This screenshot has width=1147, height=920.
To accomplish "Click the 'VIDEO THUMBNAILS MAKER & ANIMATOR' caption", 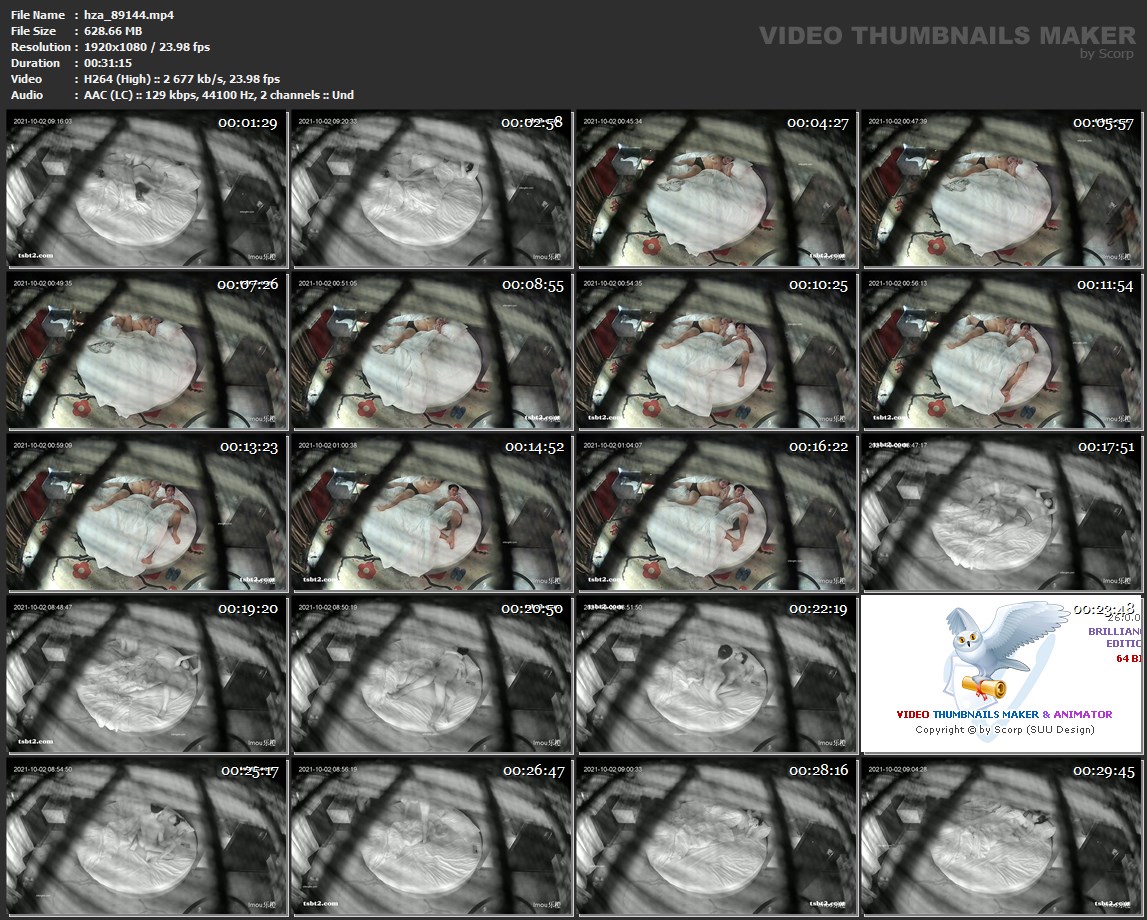I will 1004,714.
